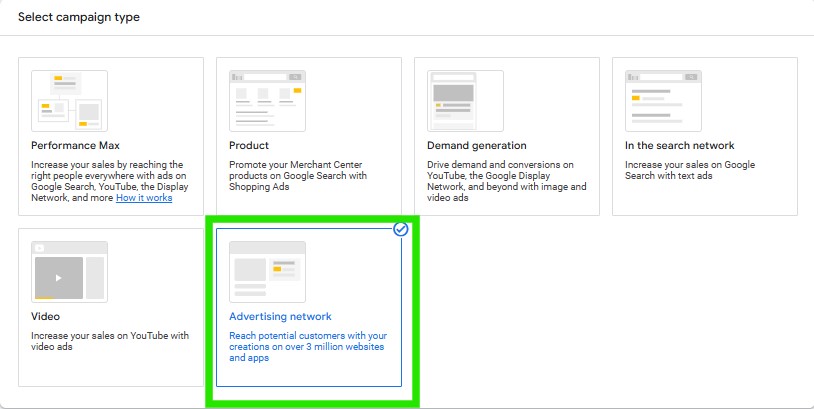Click the checkmark on Advertising network card
The height and width of the screenshot is (409, 814).
click(x=401, y=229)
